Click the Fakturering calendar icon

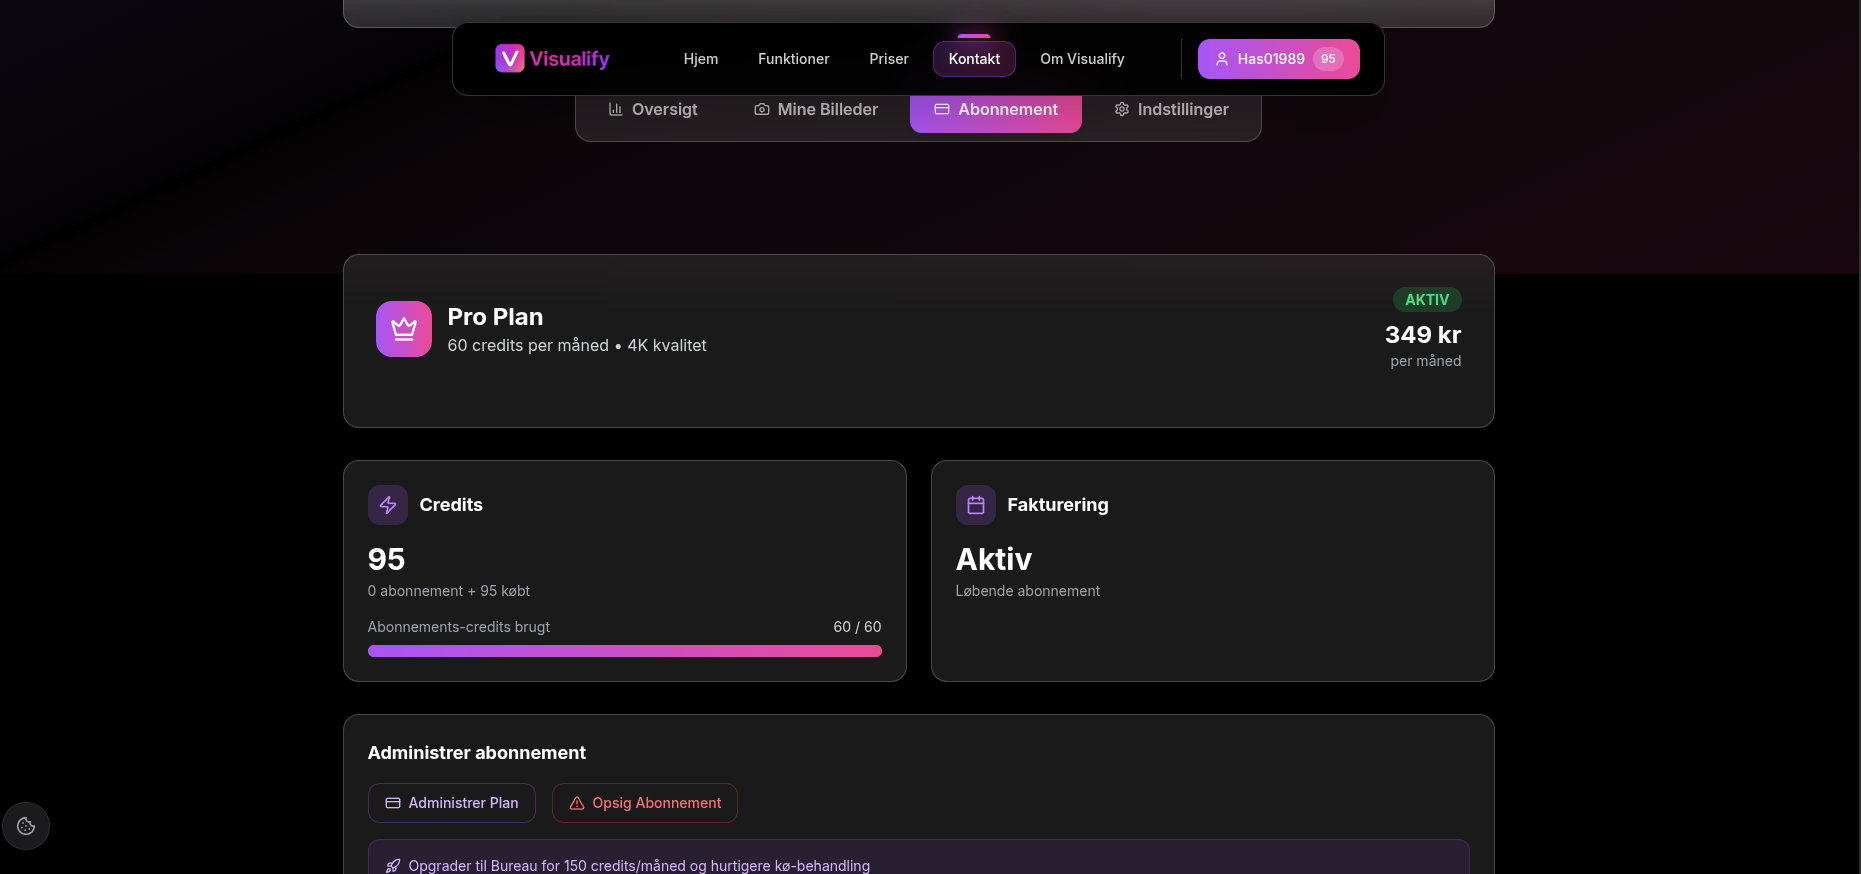coord(976,505)
